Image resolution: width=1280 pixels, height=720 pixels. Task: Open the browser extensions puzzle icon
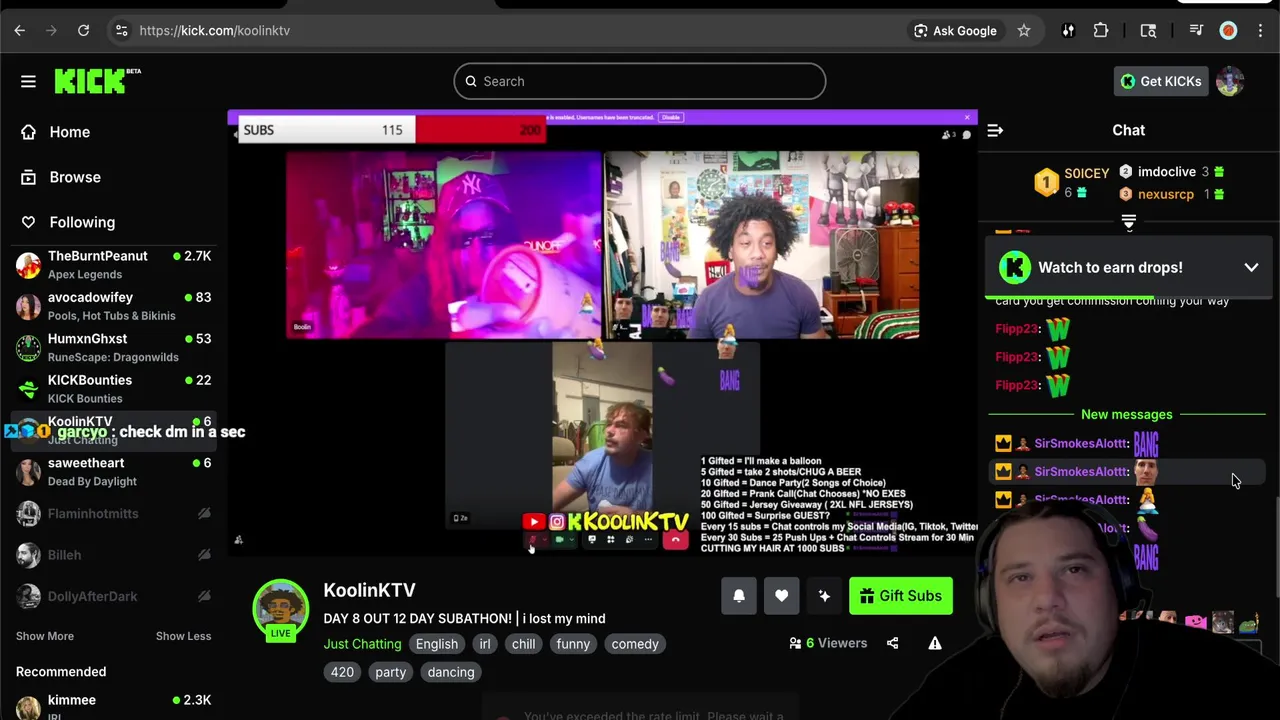point(1101,31)
